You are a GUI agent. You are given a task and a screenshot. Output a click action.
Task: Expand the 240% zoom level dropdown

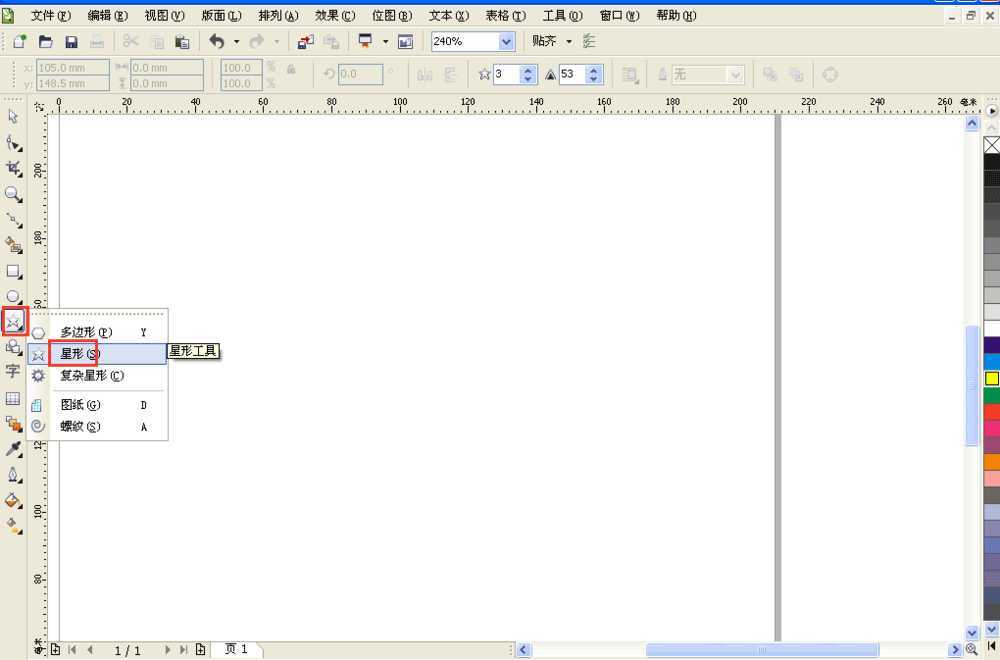click(x=506, y=41)
